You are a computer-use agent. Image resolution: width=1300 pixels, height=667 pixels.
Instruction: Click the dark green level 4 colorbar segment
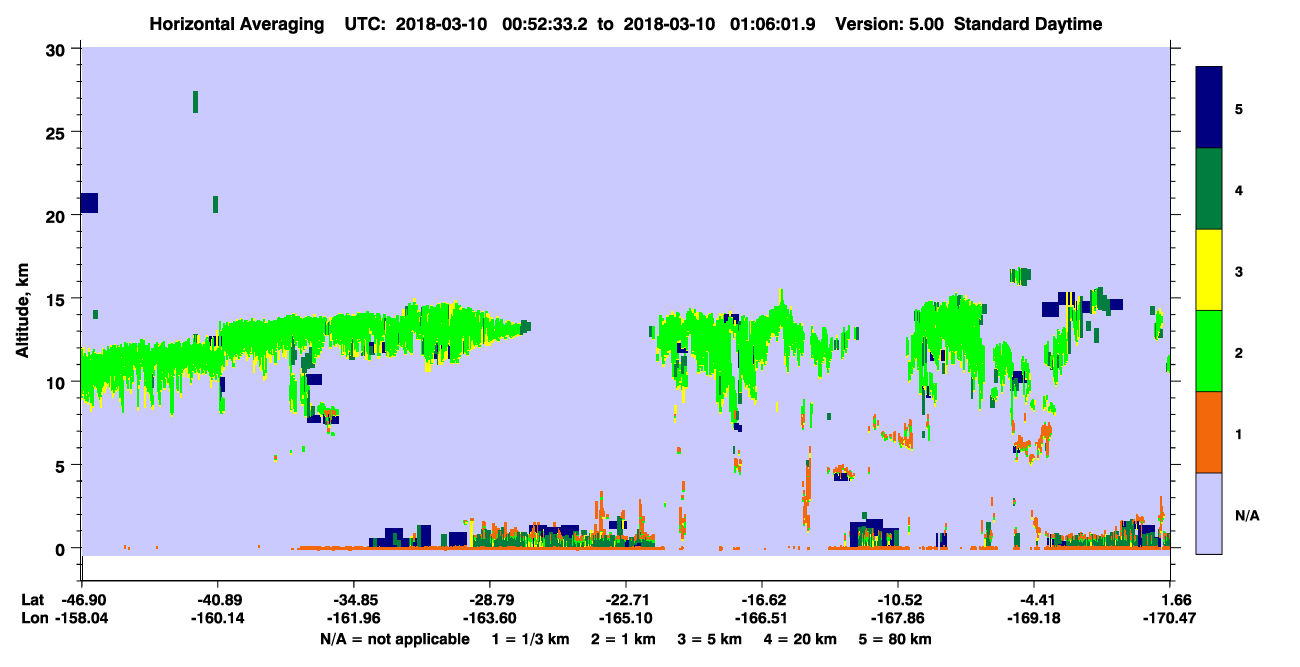point(1209,189)
